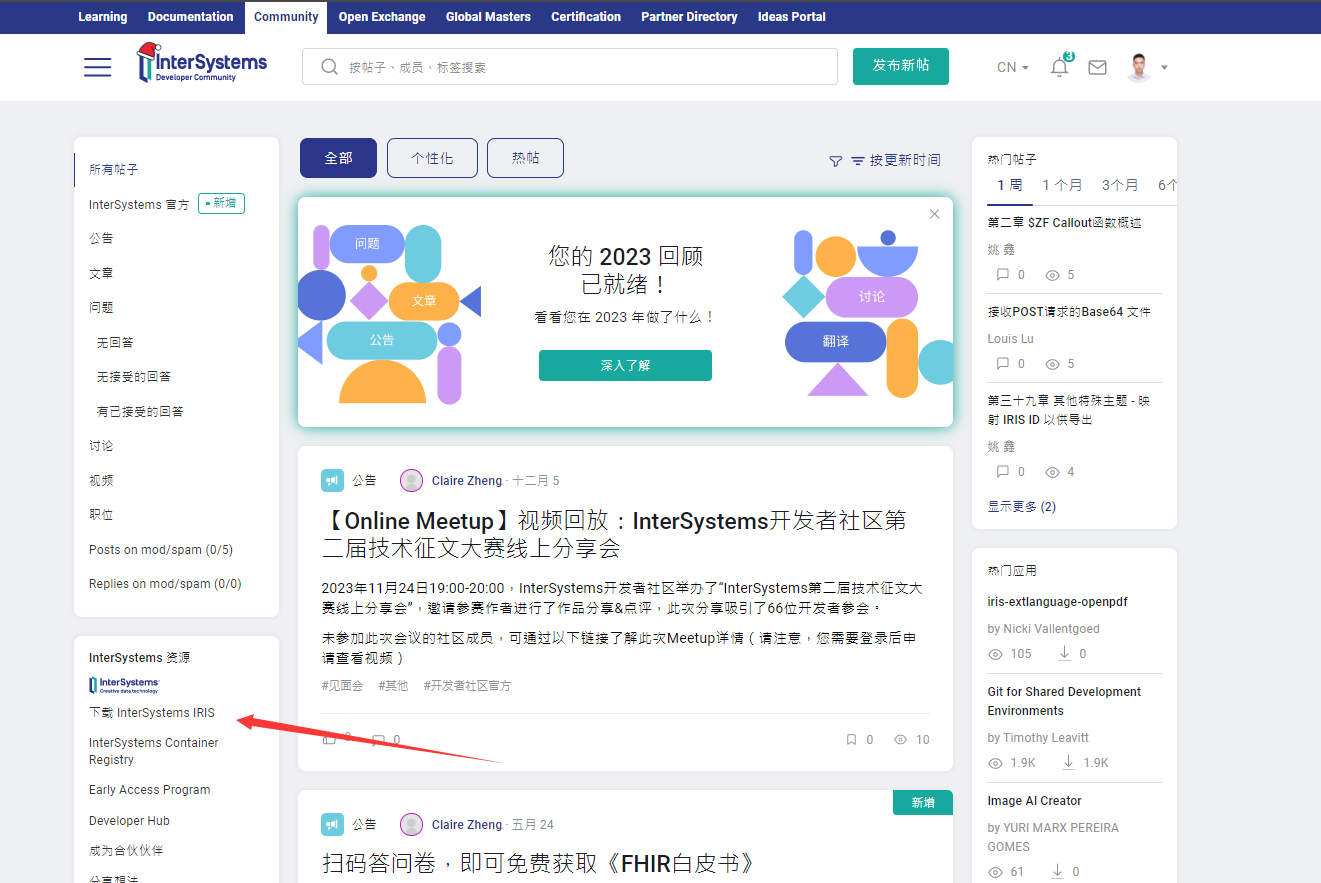This screenshot has height=883, width=1321.
Task: Select the 全部 feed tab
Action: pyautogui.click(x=338, y=158)
